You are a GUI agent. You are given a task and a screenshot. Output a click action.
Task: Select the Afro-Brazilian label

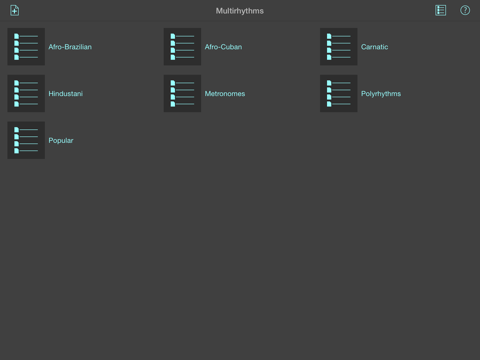tap(70, 47)
